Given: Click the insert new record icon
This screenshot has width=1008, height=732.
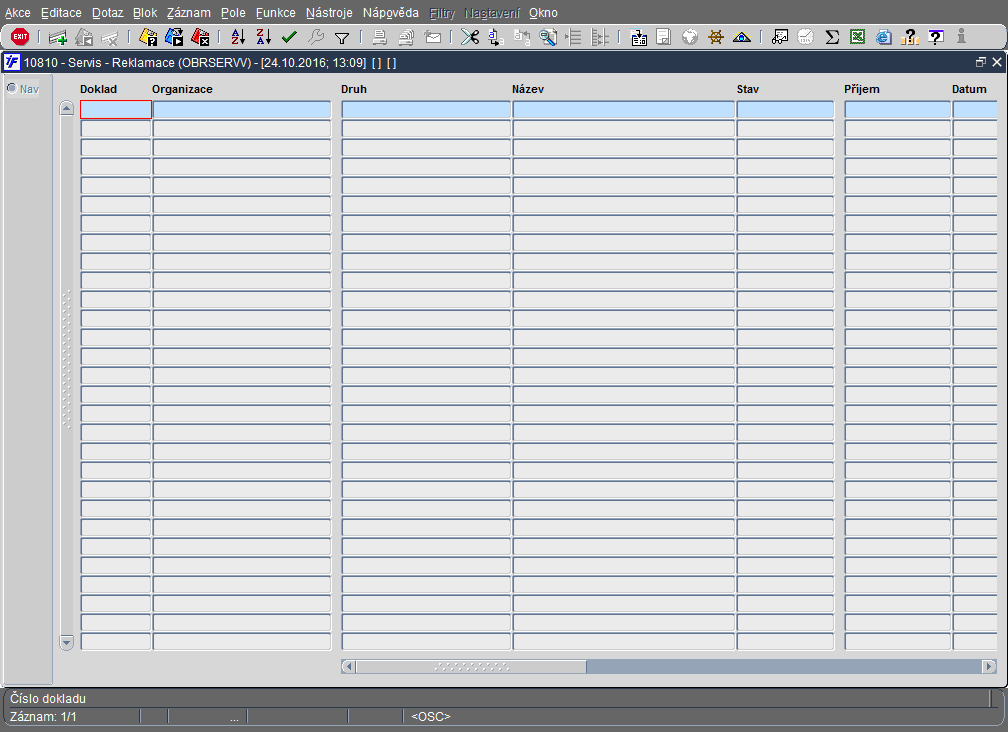Looking at the screenshot, I should click(x=58, y=37).
